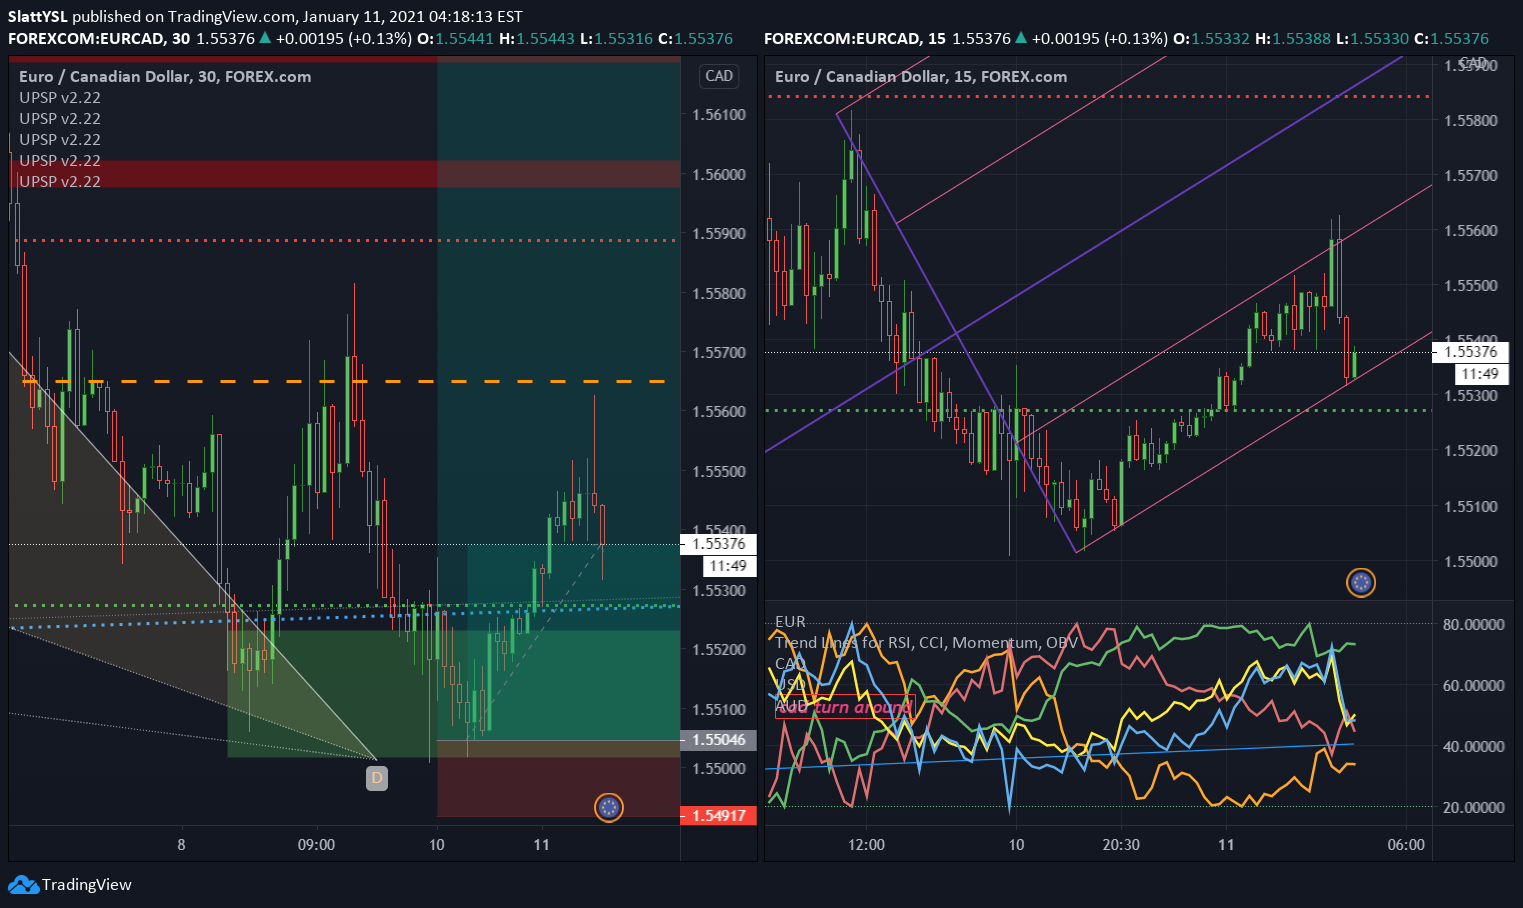Open the economic event icon on the 30-minute chart
Screen dimensions: 1523x908
click(x=609, y=807)
